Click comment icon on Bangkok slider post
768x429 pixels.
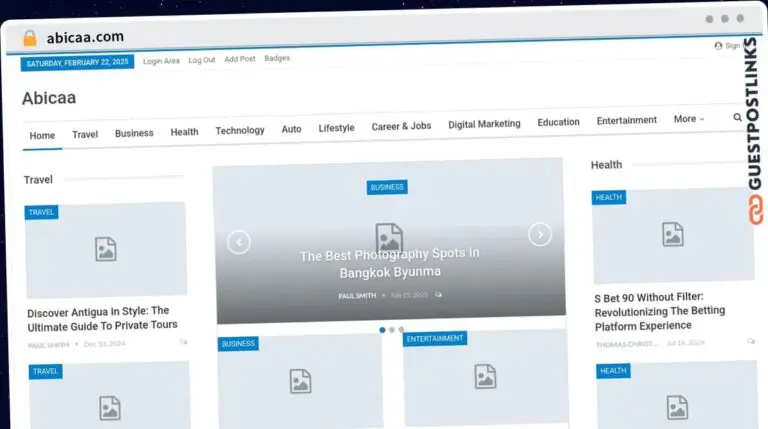coord(438,295)
